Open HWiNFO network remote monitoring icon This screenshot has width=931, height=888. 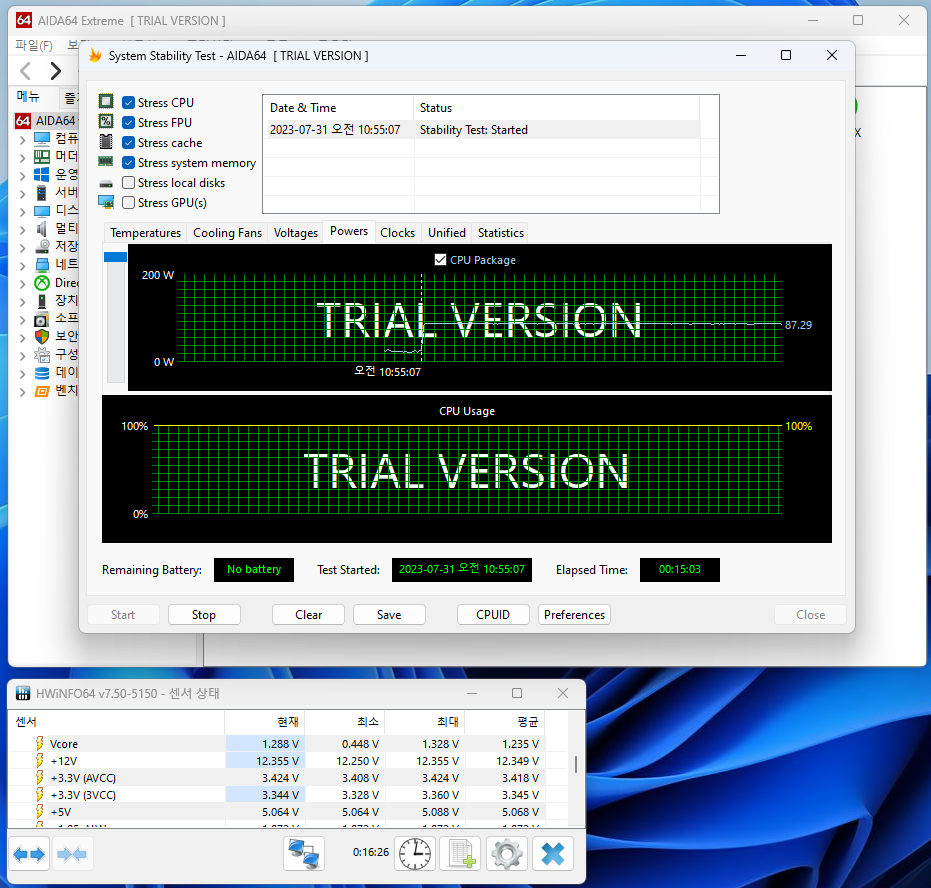pyautogui.click(x=304, y=854)
